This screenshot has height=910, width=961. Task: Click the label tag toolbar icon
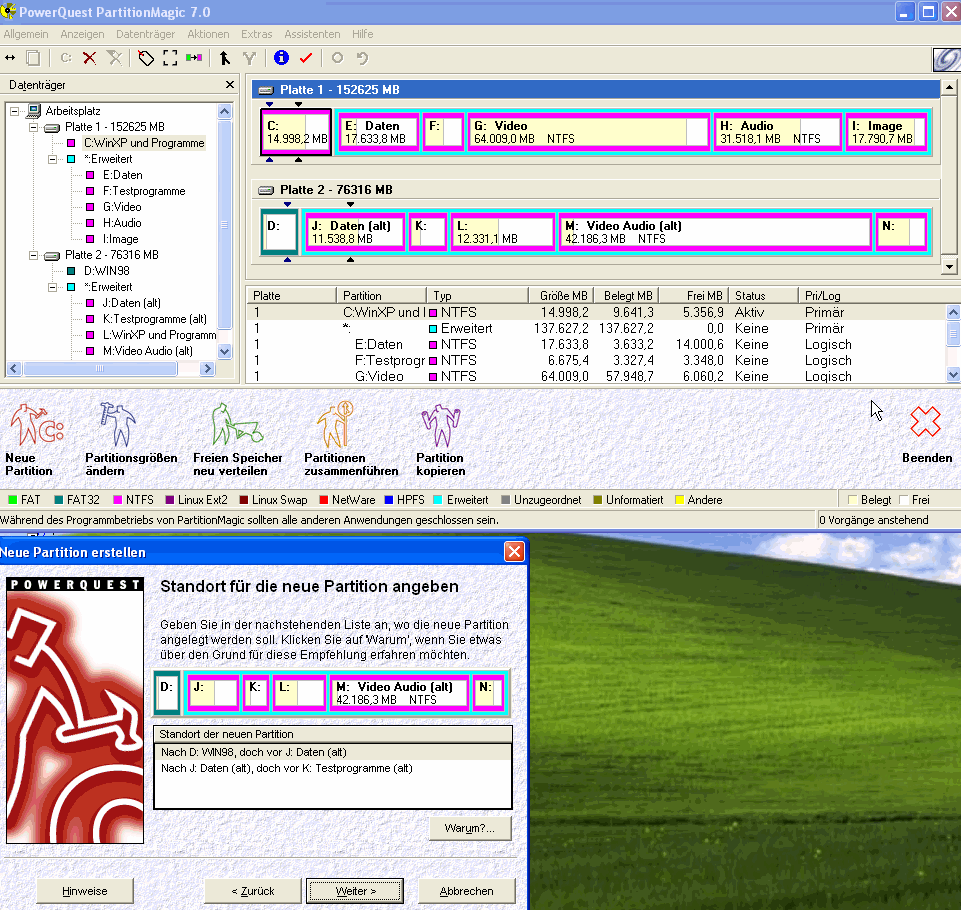tap(146, 58)
